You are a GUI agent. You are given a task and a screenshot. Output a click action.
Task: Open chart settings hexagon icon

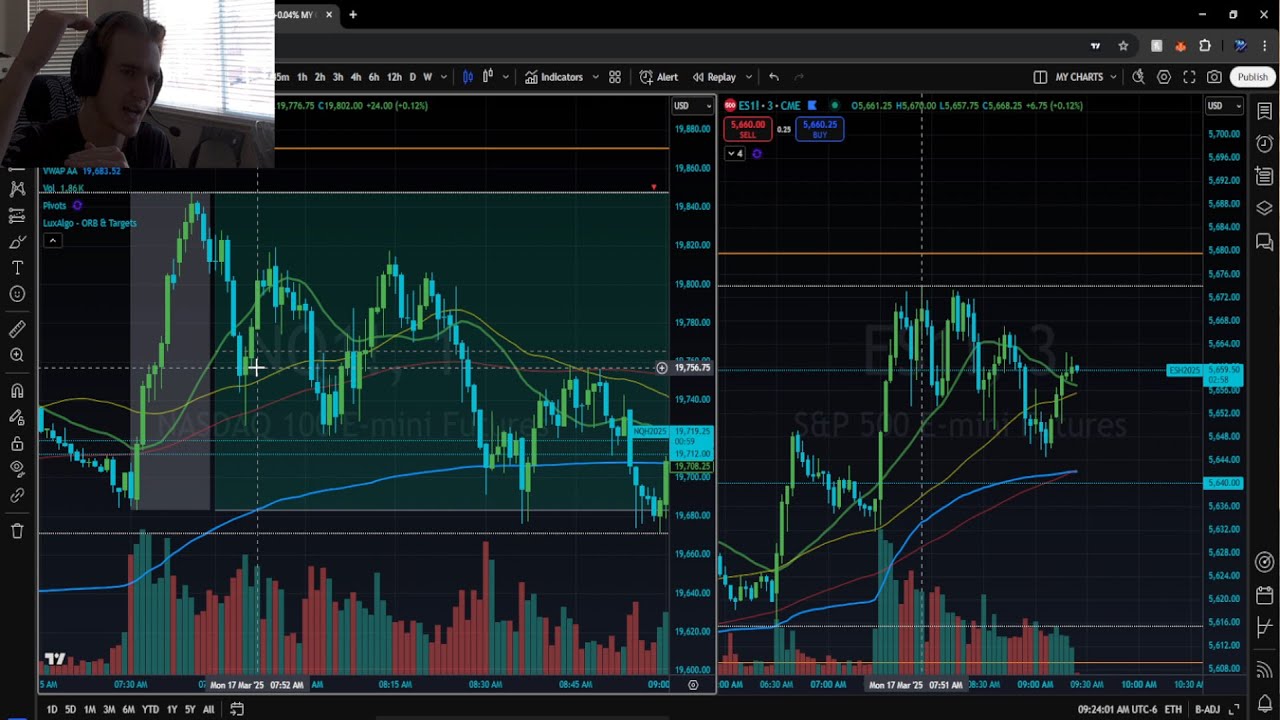click(1164, 77)
